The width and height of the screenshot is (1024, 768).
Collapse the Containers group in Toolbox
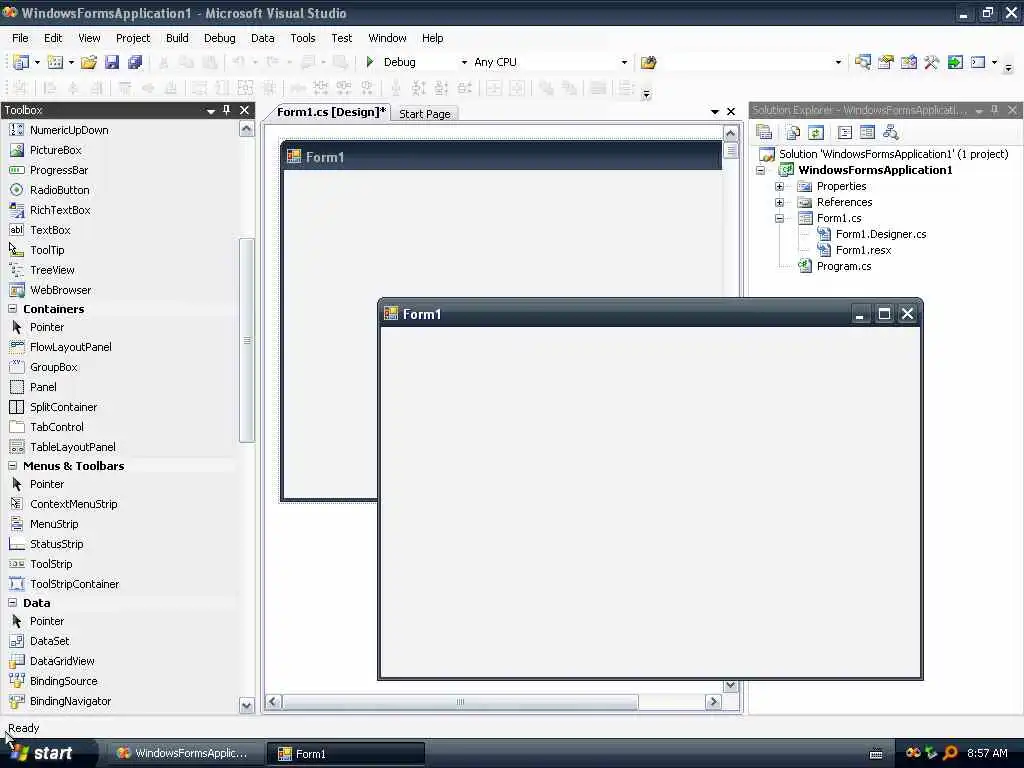12,308
